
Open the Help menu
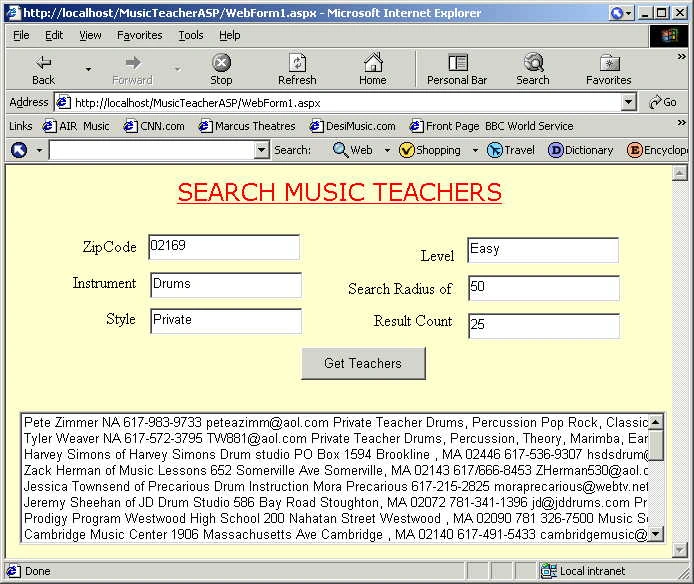[x=230, y=35]
